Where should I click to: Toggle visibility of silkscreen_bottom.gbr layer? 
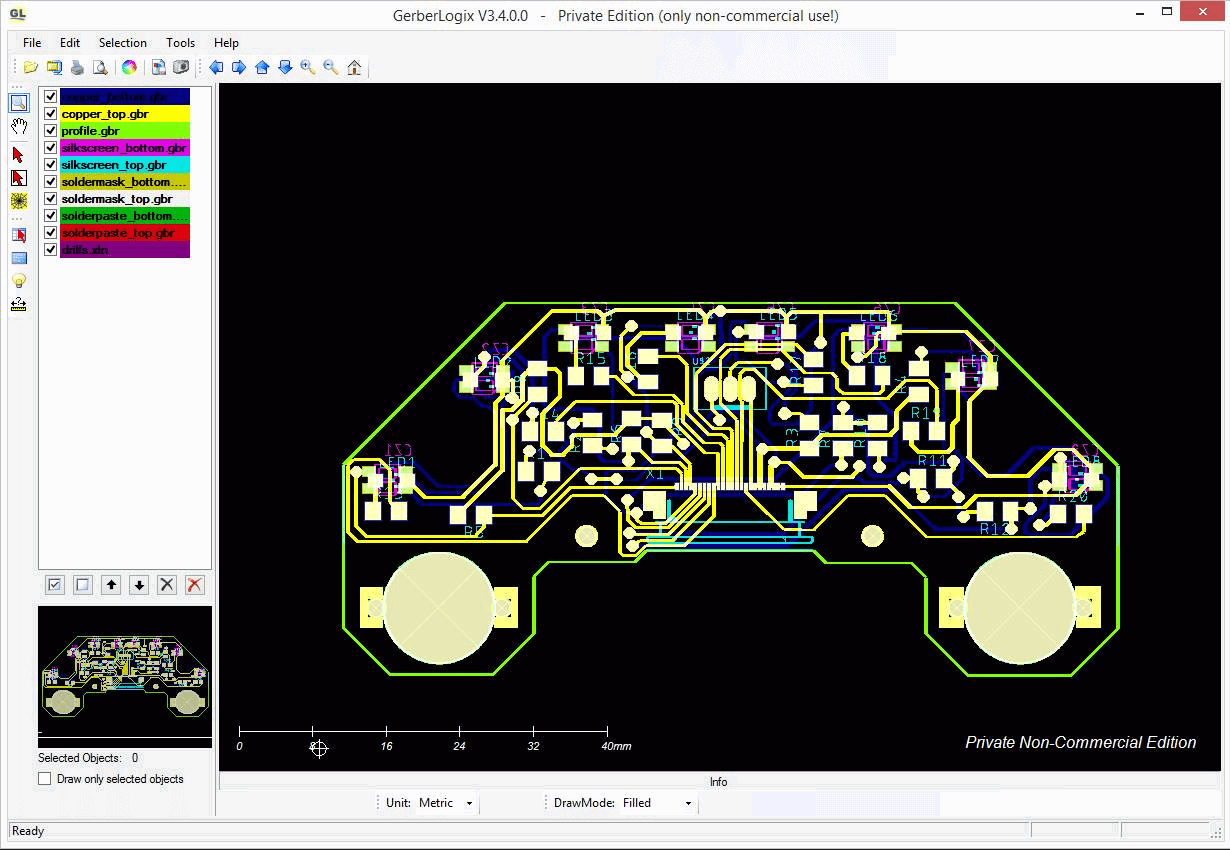pyautogui.click(x=50, y=148)
